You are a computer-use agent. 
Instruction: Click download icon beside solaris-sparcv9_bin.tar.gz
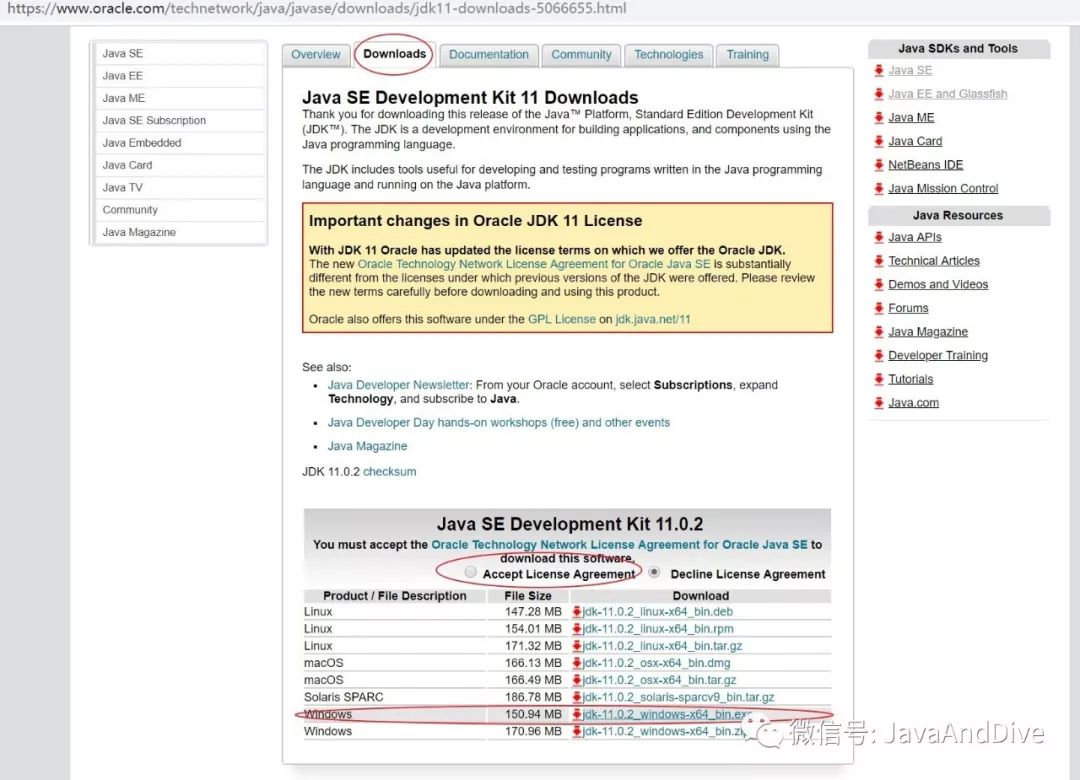tap(577, 697)
